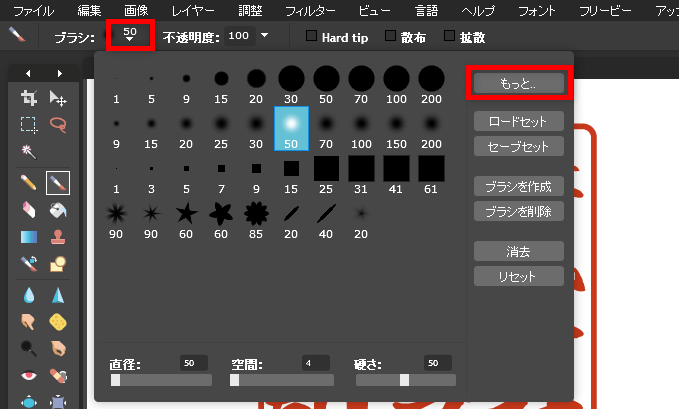The width and height of the screenshot is (679, 409).
Task: Select the slanted stroke 40 brush preset
Action: pos(326,220)
